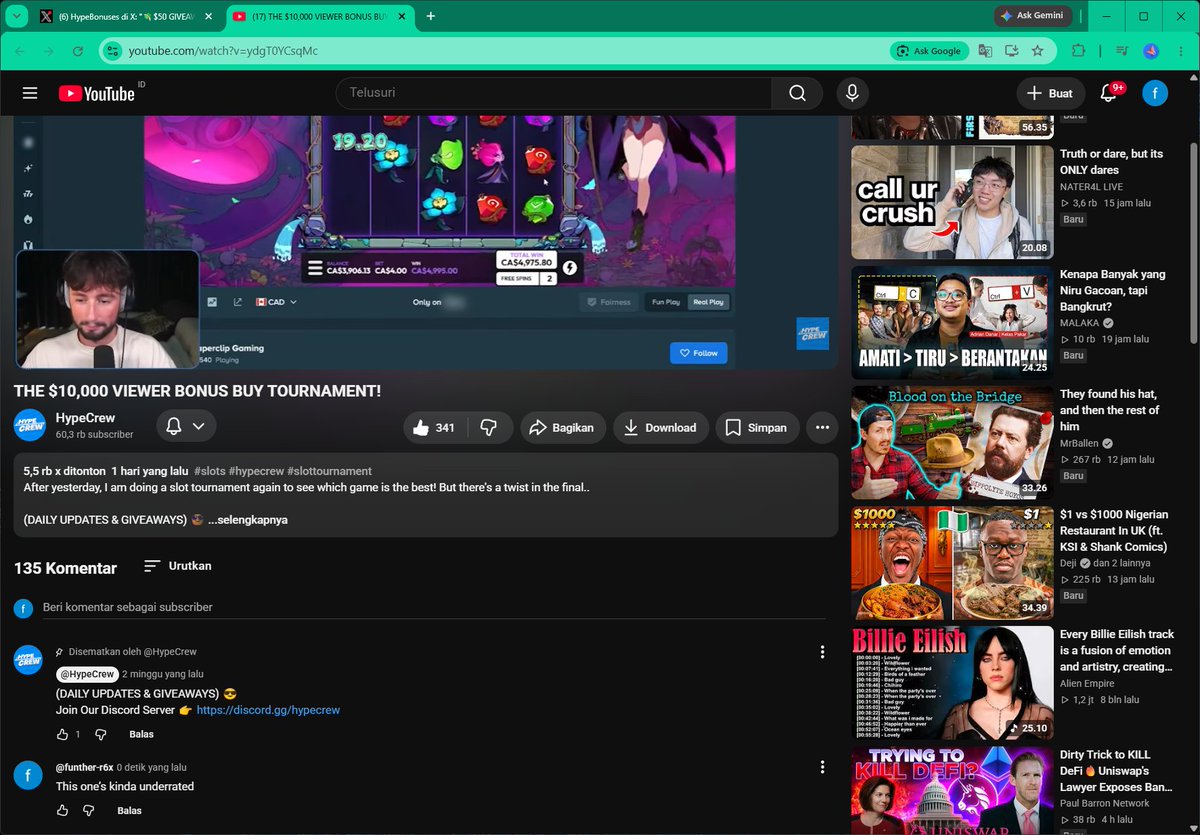Dislike the pinned HypeCrew comment
1200x835 pixels.
point(100,734)
